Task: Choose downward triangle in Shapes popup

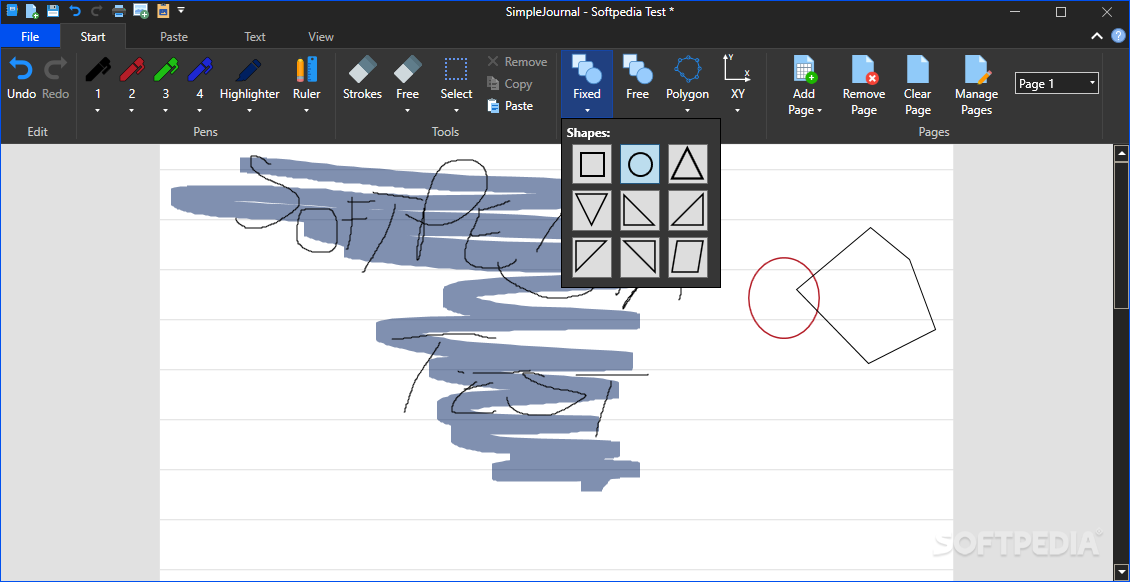Action: click(592, 210)
